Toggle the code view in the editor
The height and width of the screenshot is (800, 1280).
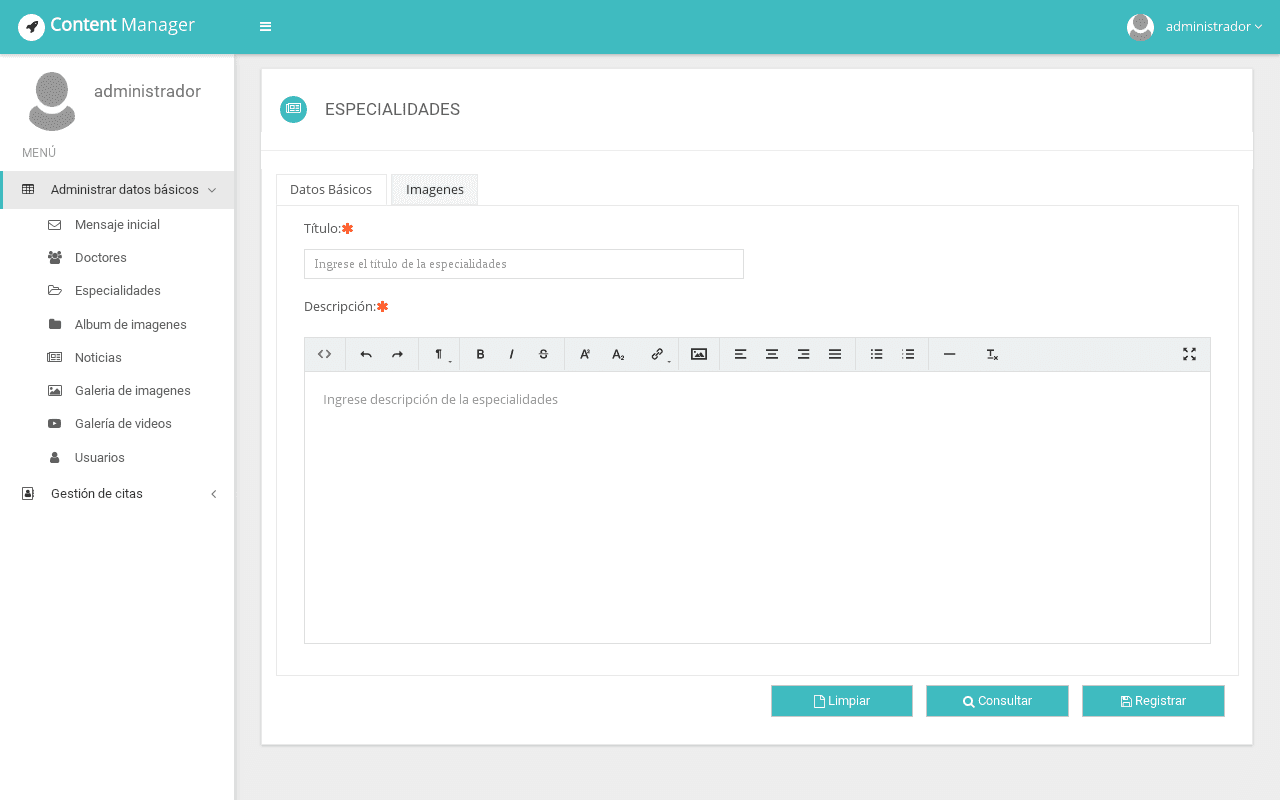point(324,354)
